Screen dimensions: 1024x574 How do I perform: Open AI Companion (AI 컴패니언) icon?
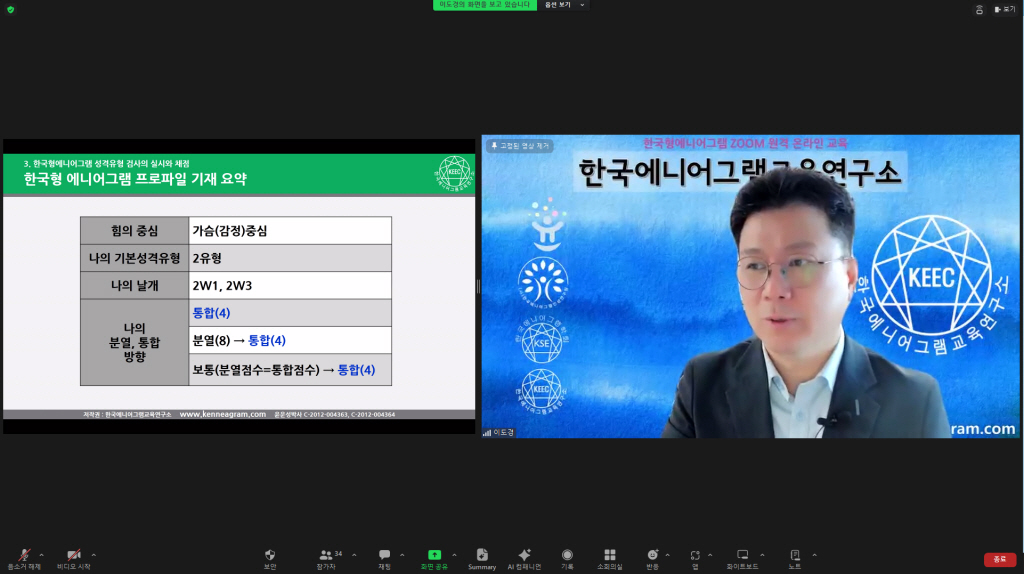[x=524, y=555]
